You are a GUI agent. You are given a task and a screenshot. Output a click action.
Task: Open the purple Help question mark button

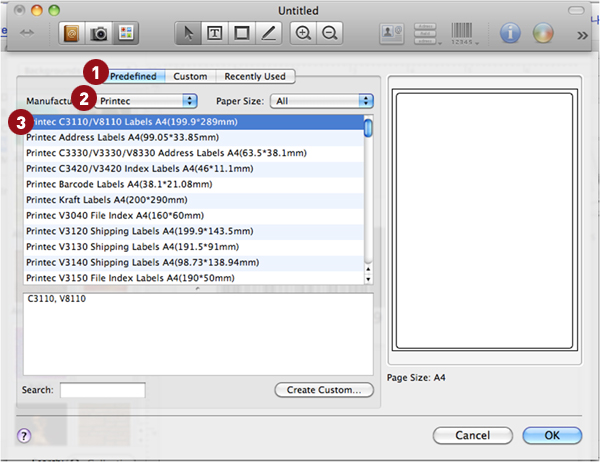pyautogui.click(x=24, y=436)
